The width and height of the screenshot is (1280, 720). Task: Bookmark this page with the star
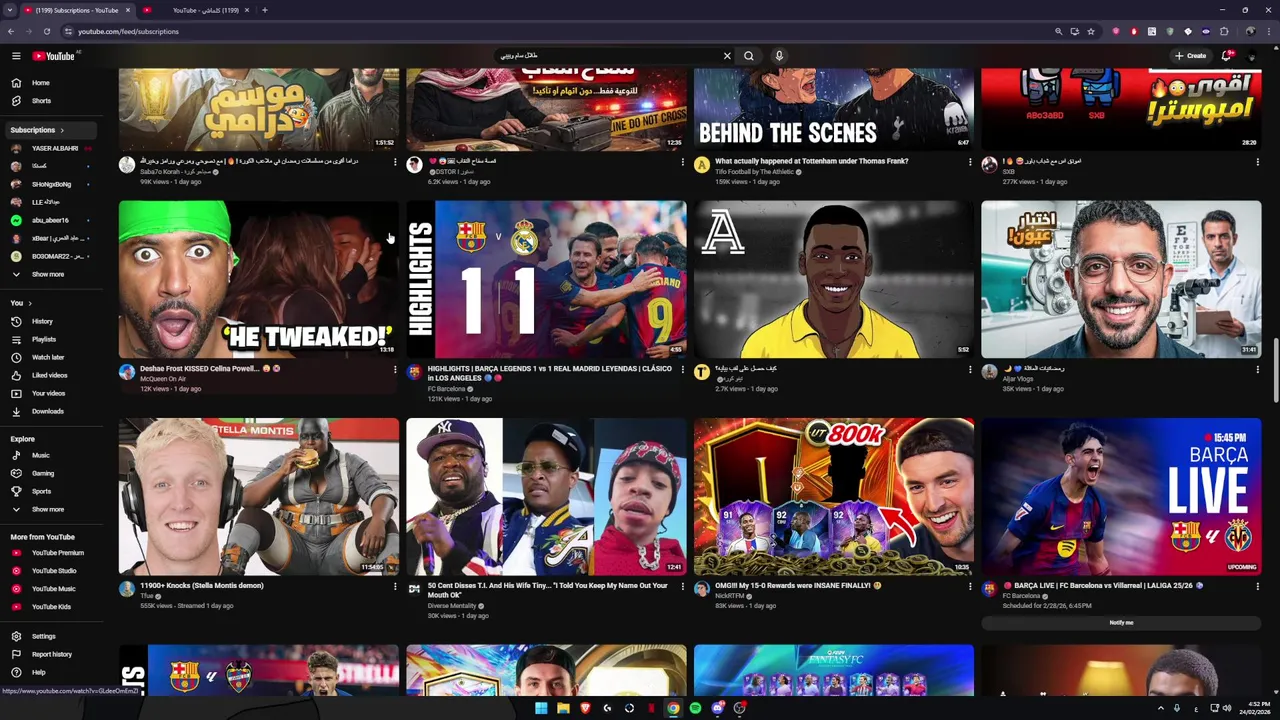pyautogui.click(x=1091, y=31)
